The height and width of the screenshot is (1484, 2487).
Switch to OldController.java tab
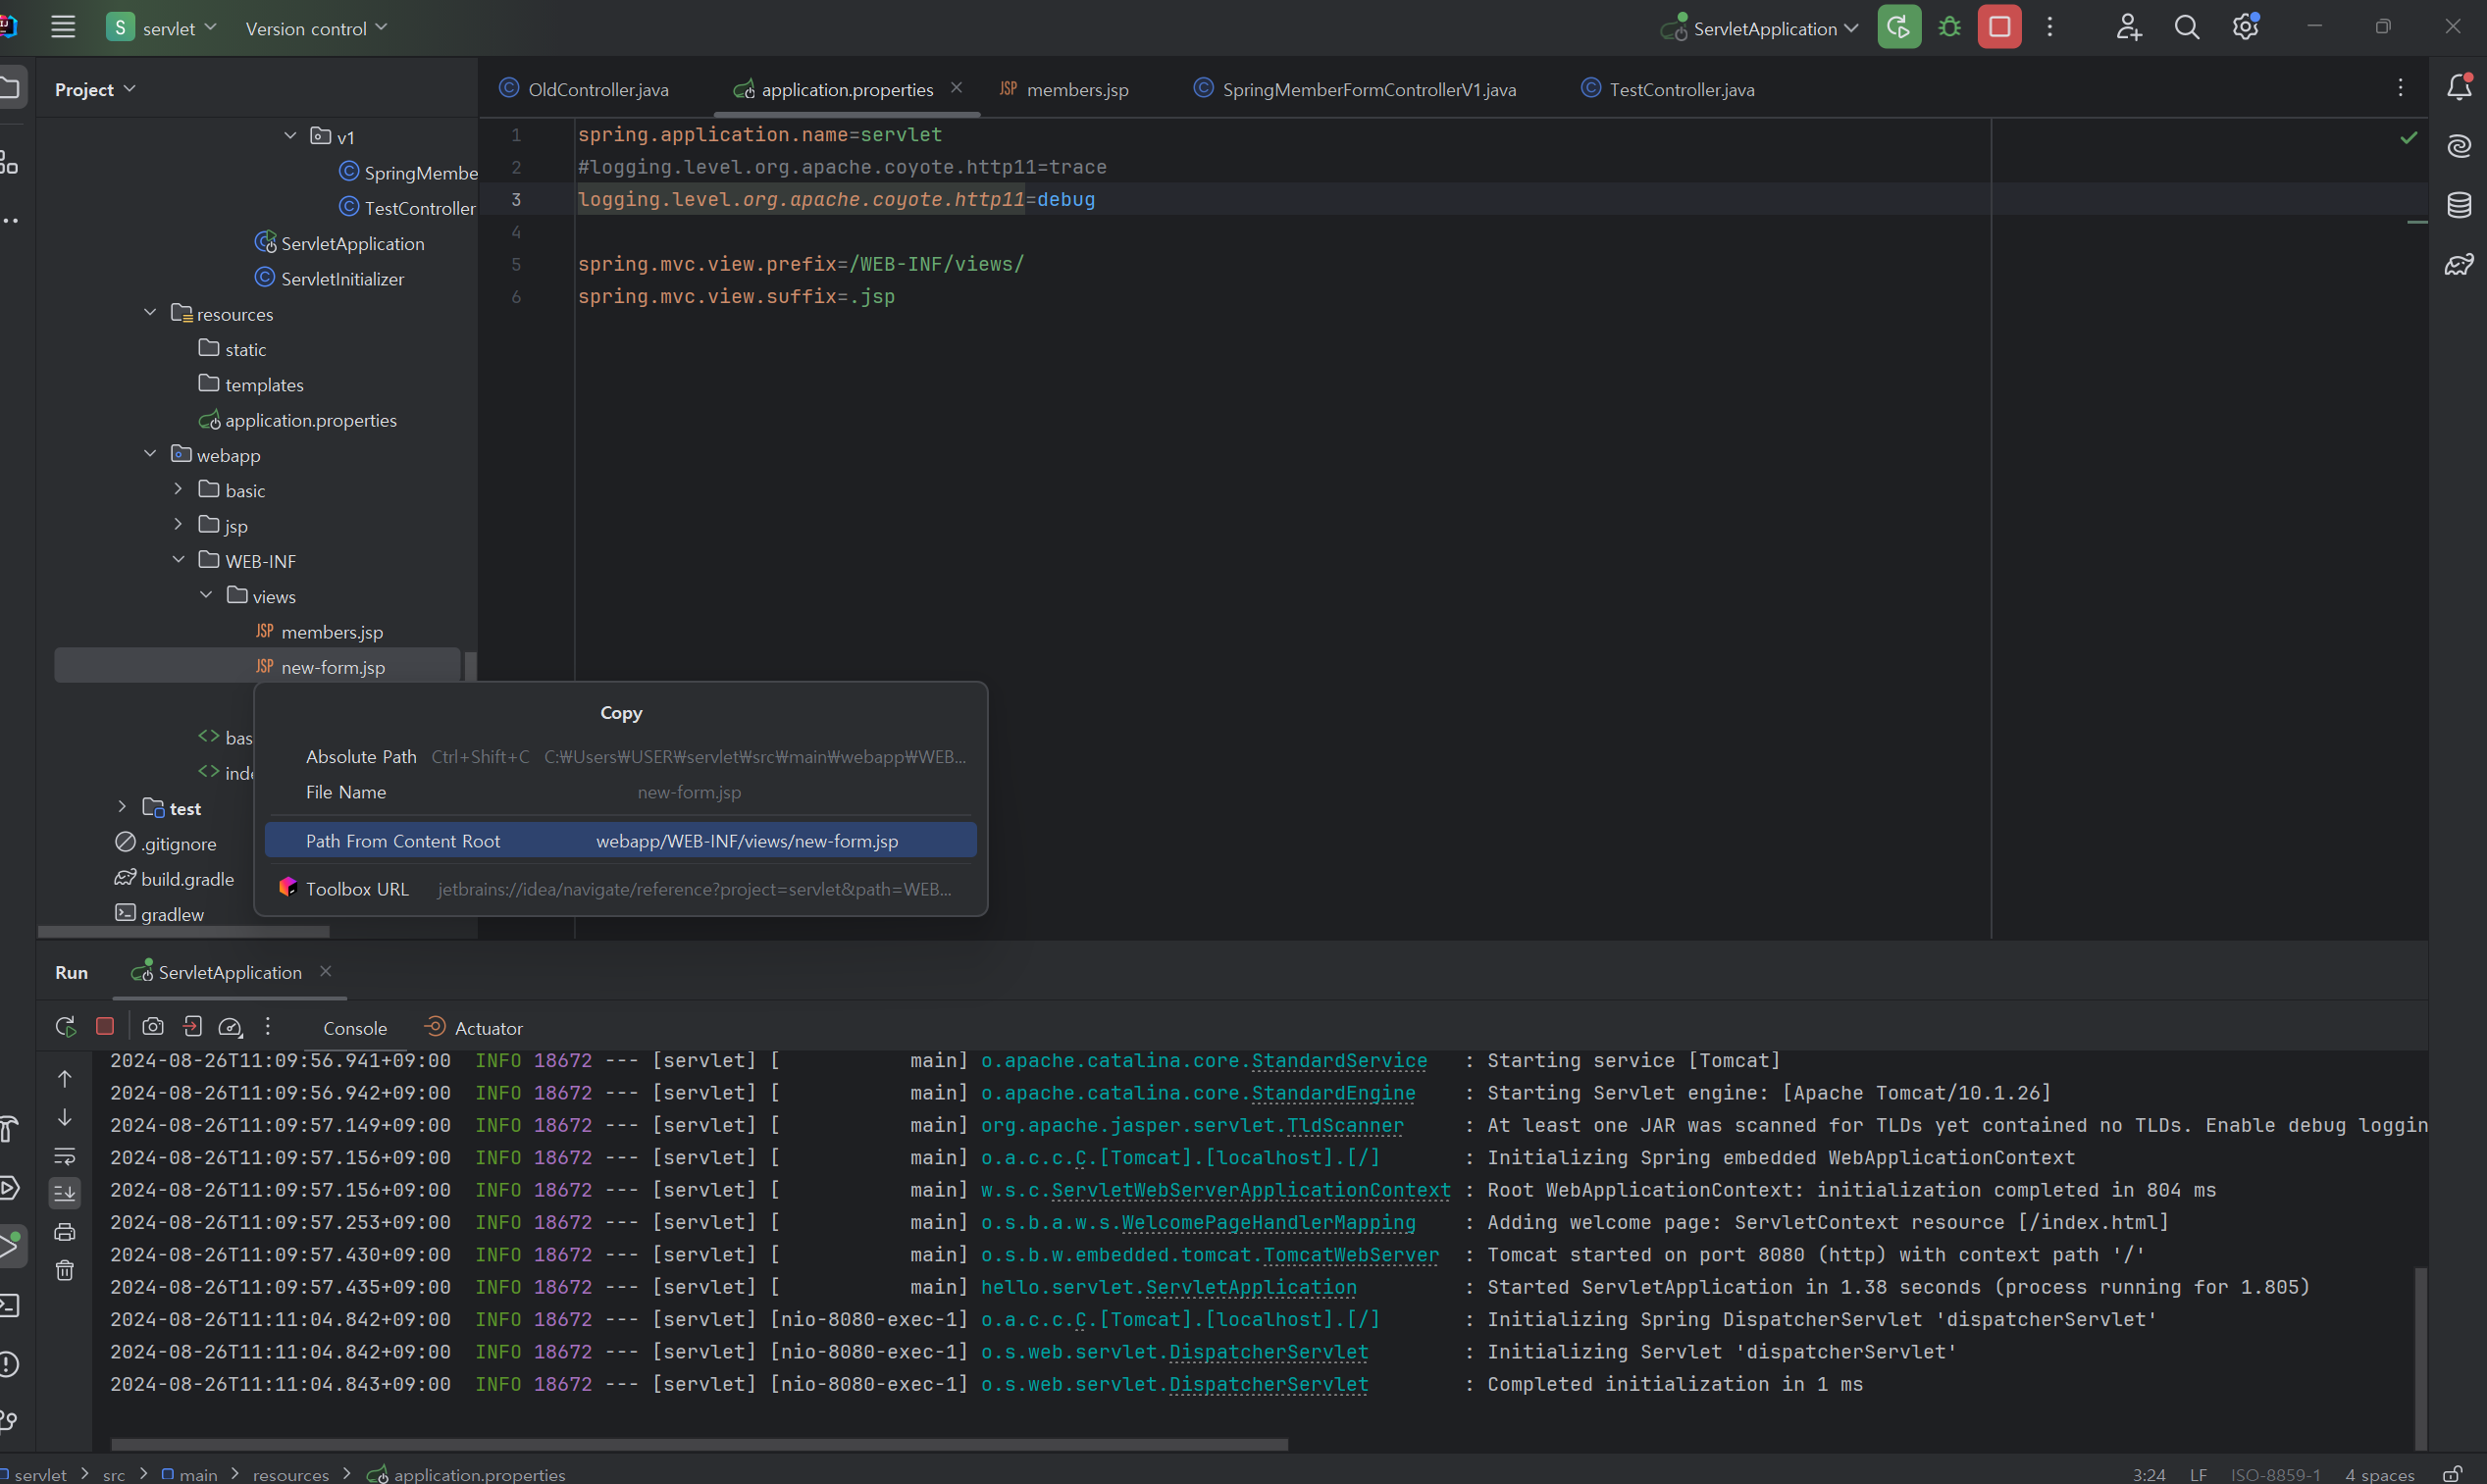coord(585,89)
